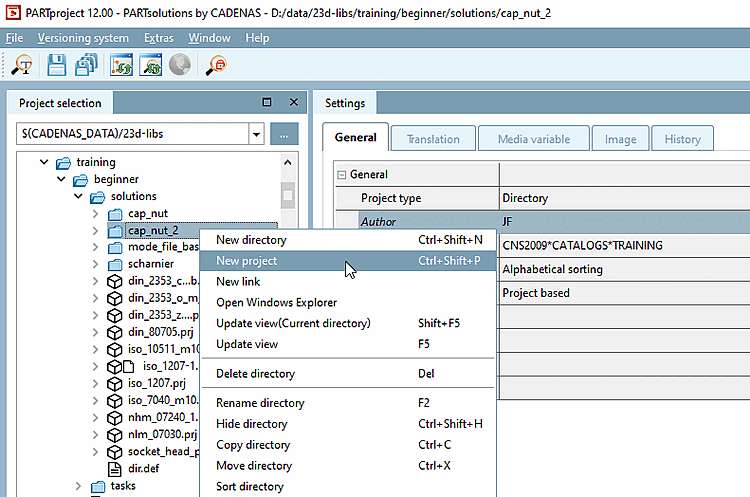Click the project tree vertical scrollbar thumb
Image resolution: width=750 pixels, height=497 pixels.
(288, 195)
